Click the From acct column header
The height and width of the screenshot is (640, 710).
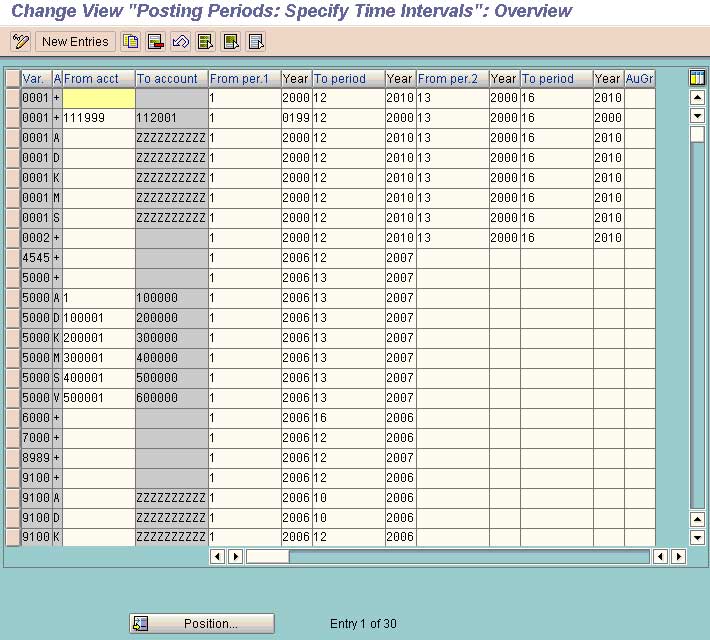99,78
